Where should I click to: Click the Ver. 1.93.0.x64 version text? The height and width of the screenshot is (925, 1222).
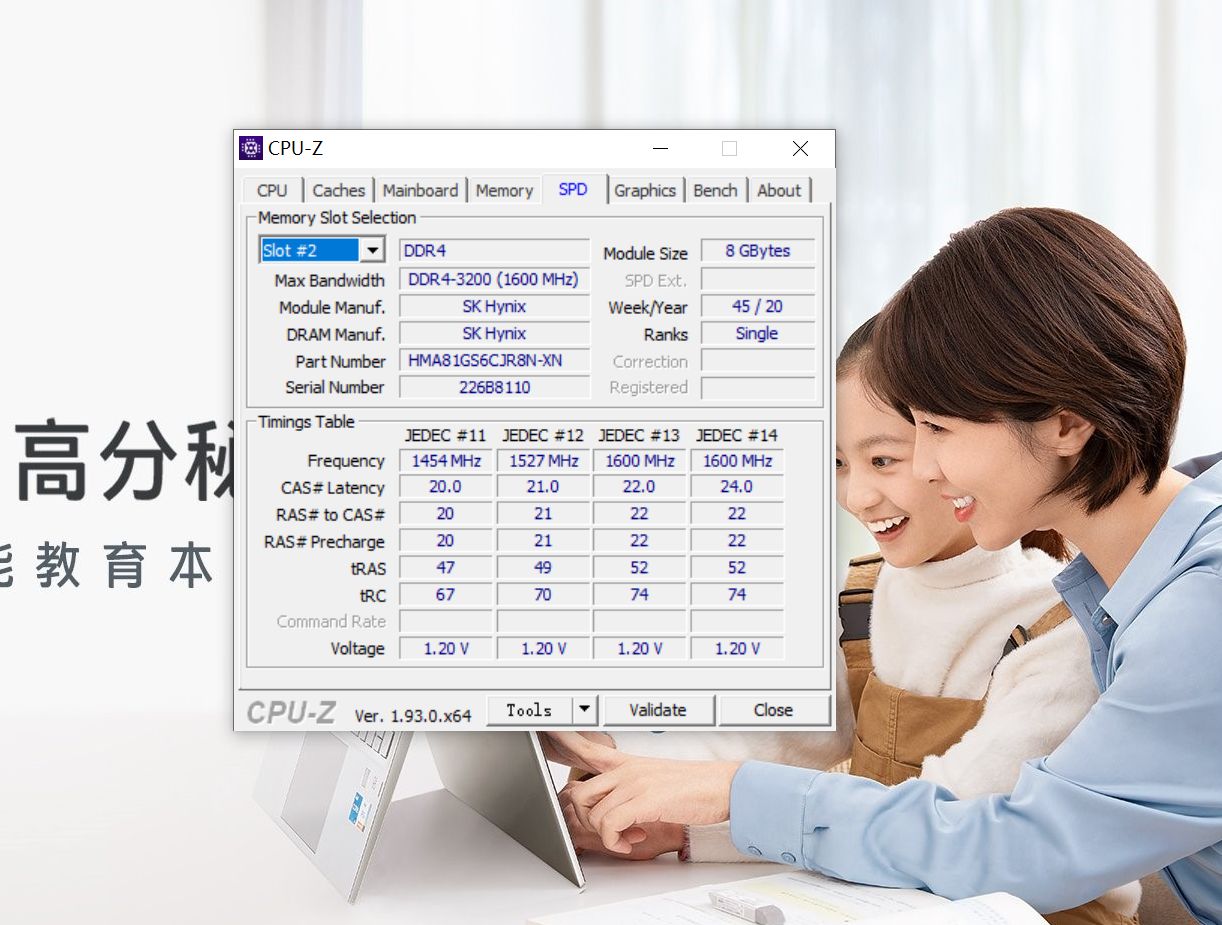coord(413,716)
